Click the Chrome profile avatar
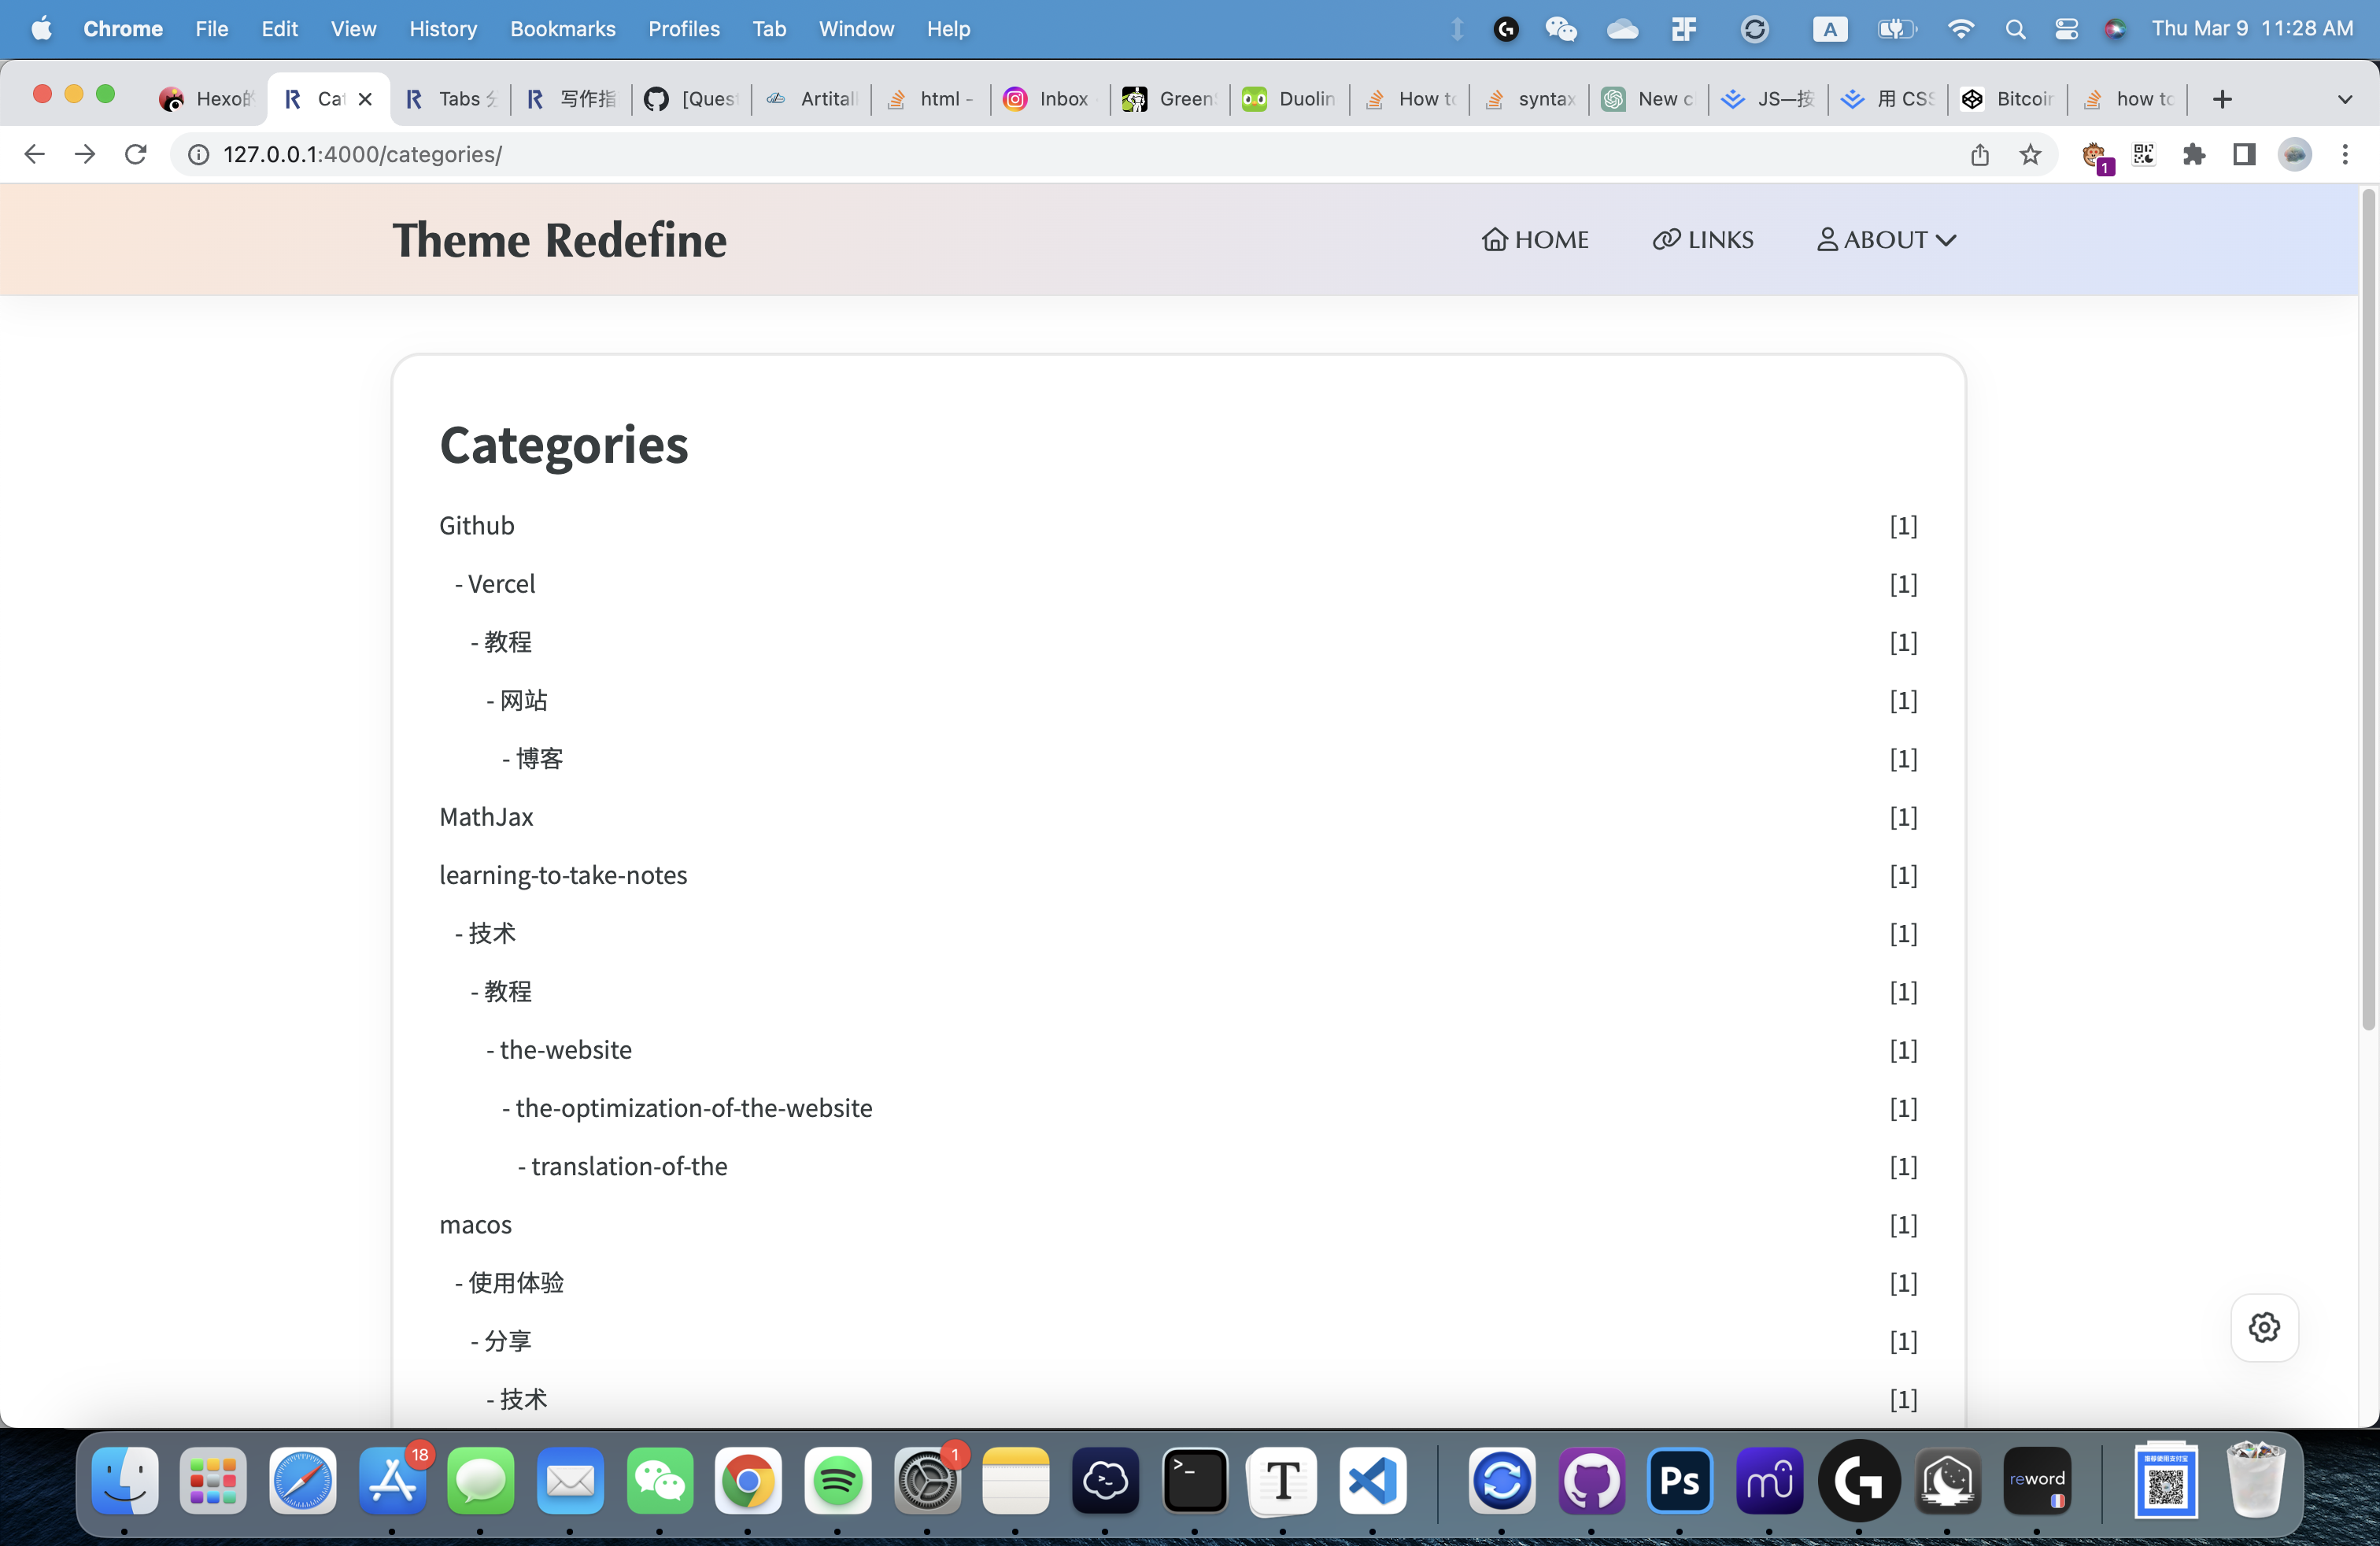 tap(2295, 155)
